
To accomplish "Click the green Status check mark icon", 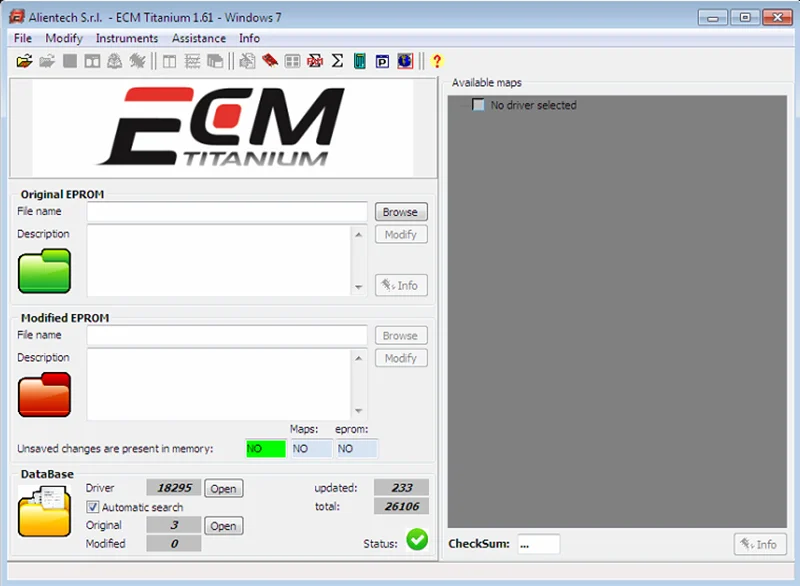I will [x=417, y=540].
